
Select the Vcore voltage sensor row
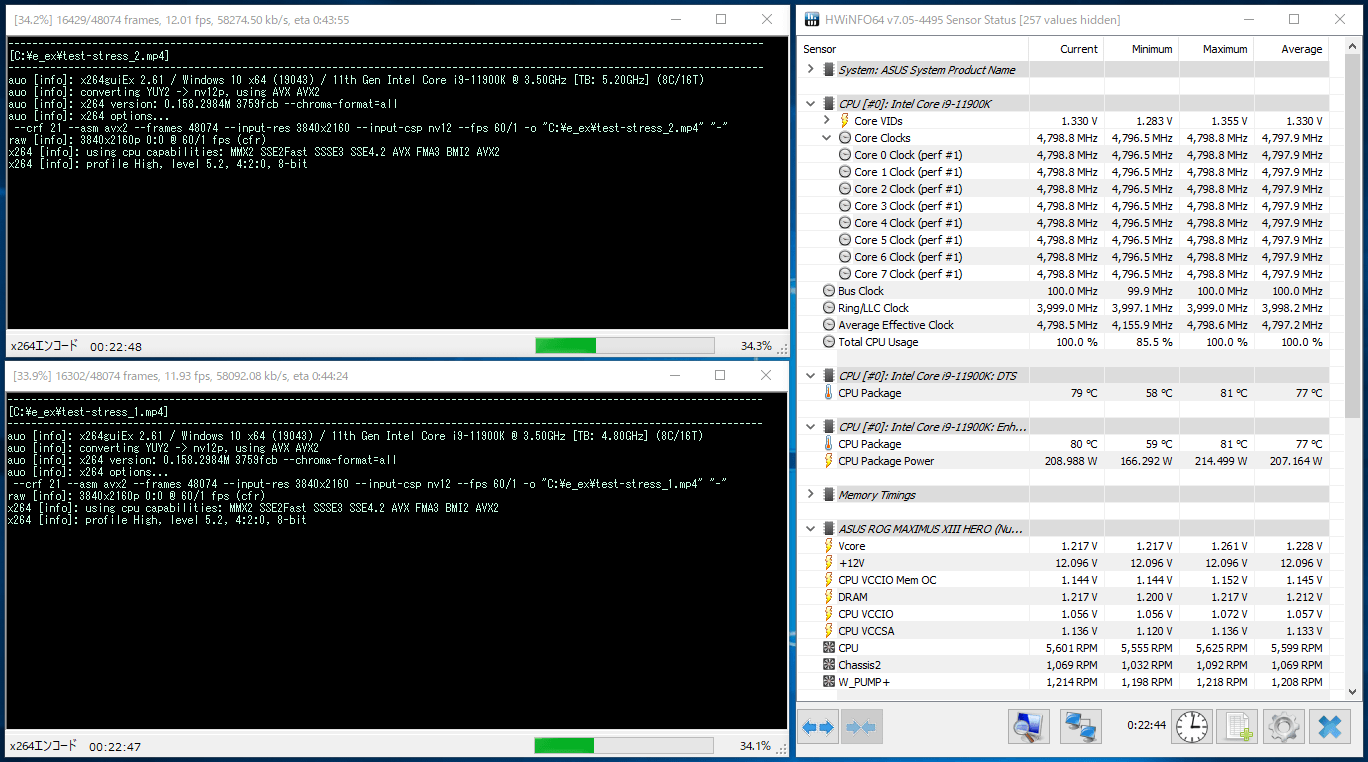point(852,546)
